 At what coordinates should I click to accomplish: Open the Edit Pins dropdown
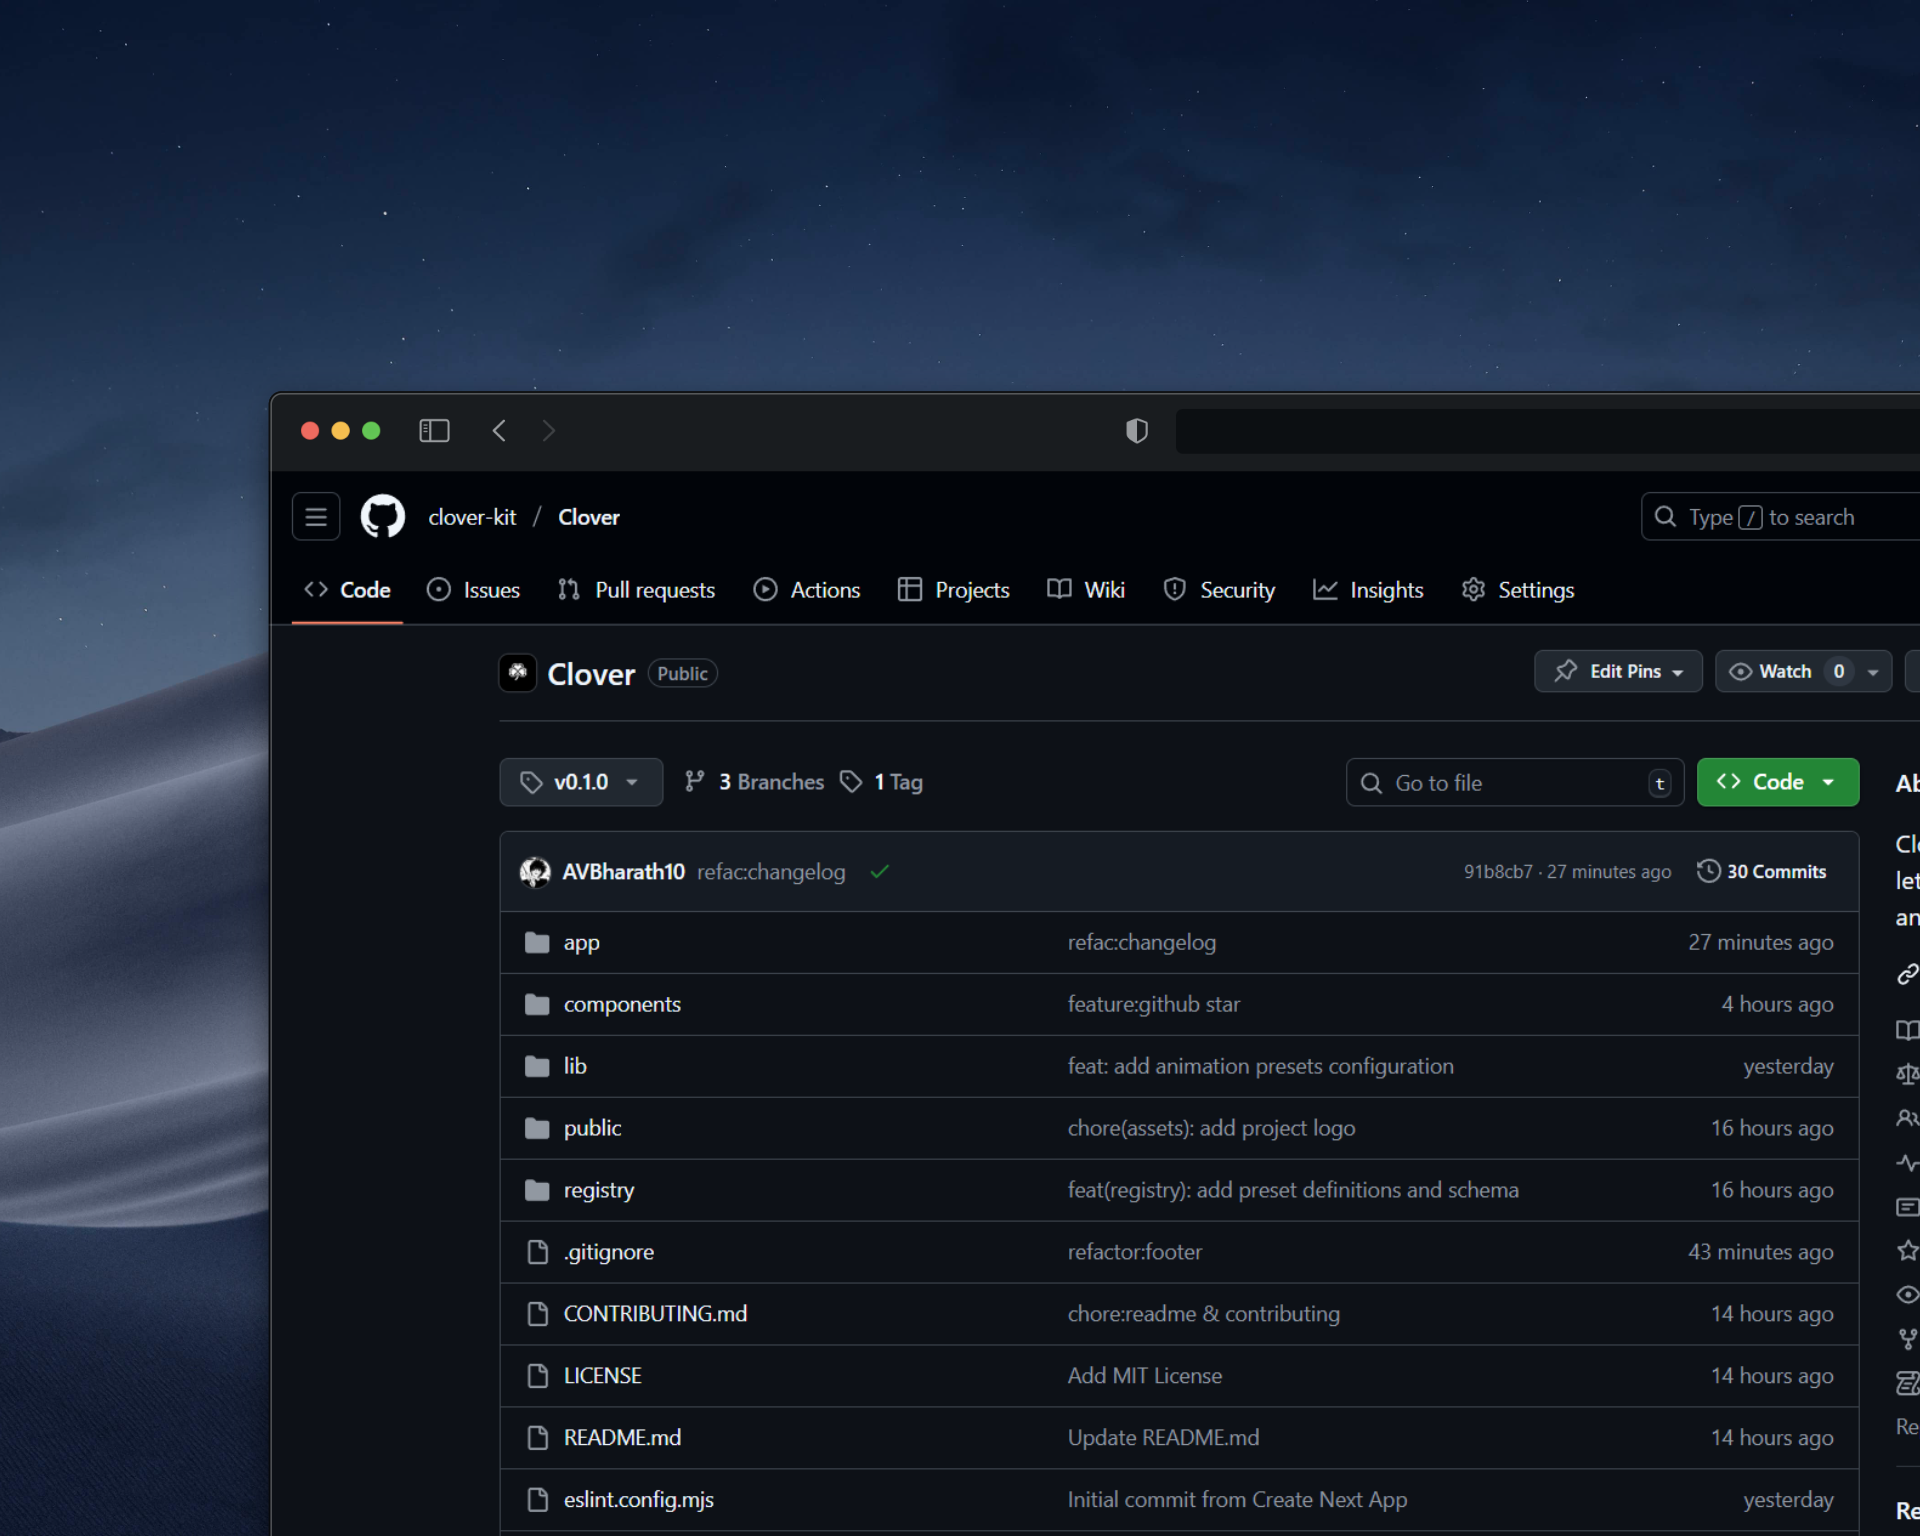(1618, 671)
